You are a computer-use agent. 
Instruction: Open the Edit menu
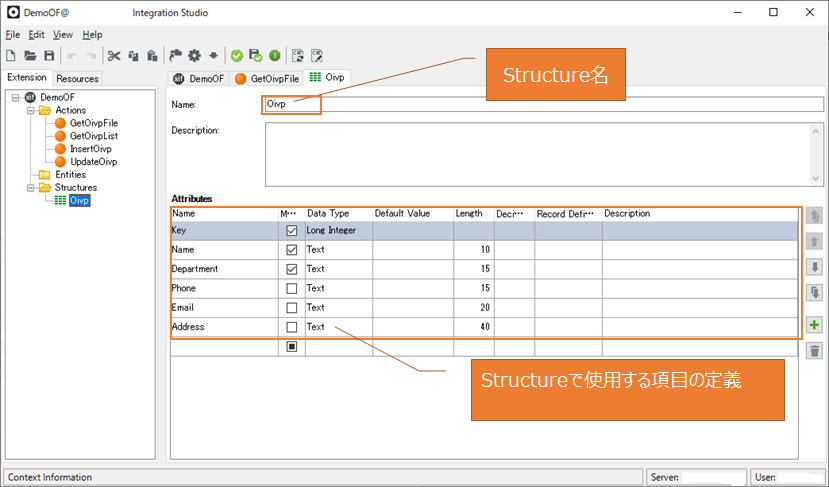pos(36,34)
